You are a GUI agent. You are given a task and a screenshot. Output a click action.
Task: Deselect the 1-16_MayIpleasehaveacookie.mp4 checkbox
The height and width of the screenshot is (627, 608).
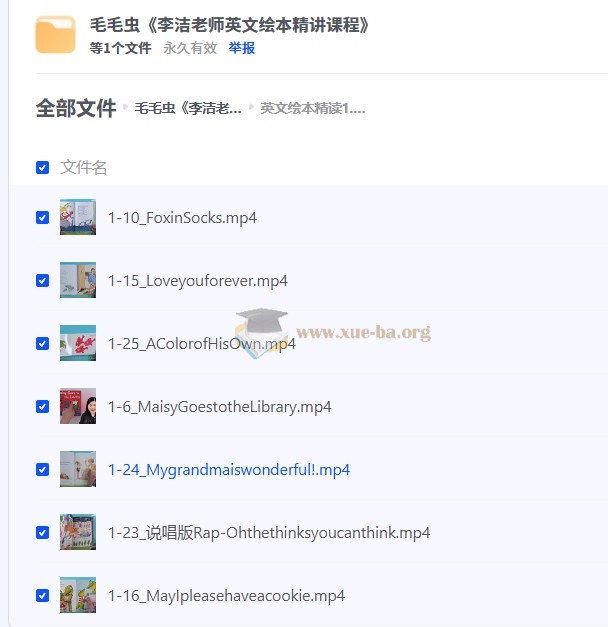coord(42,596)
